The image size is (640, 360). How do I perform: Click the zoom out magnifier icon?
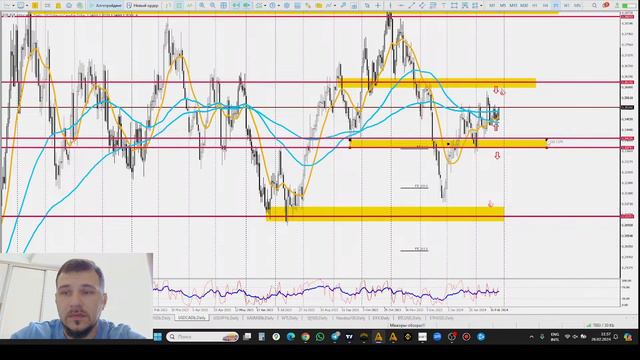point(213,6)
